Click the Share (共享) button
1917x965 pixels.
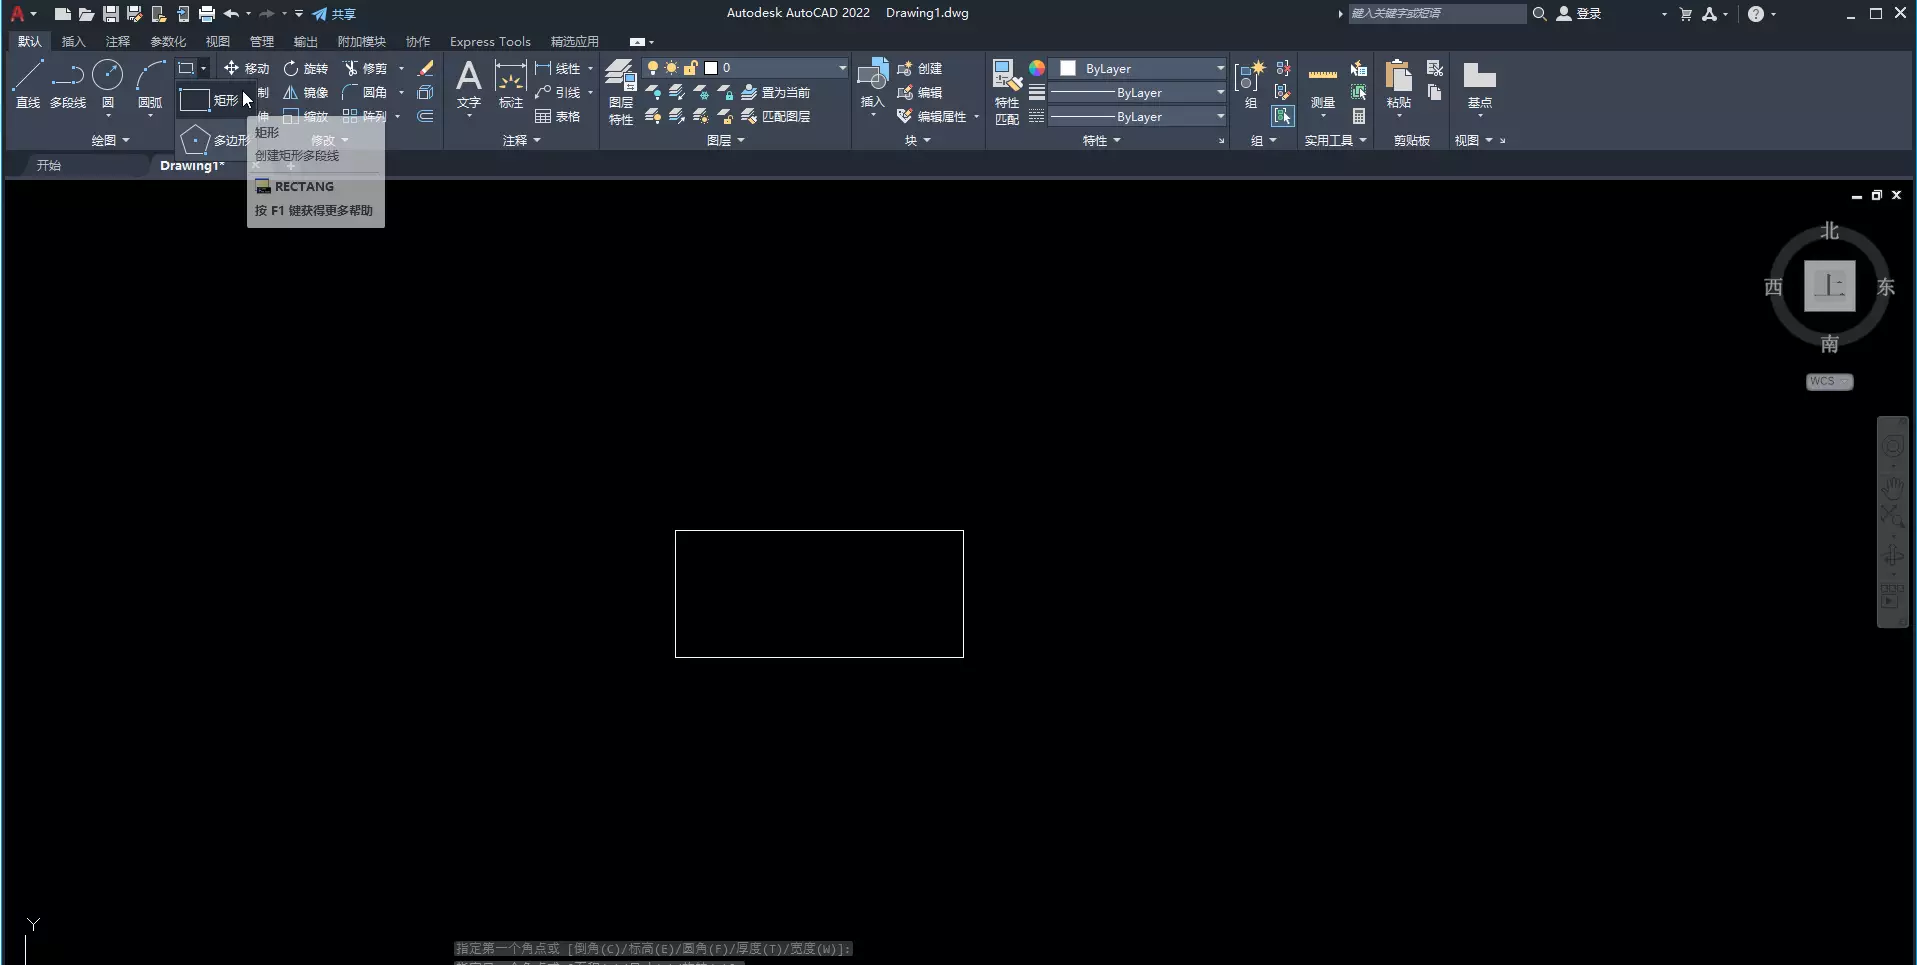(x=334, y=14)
